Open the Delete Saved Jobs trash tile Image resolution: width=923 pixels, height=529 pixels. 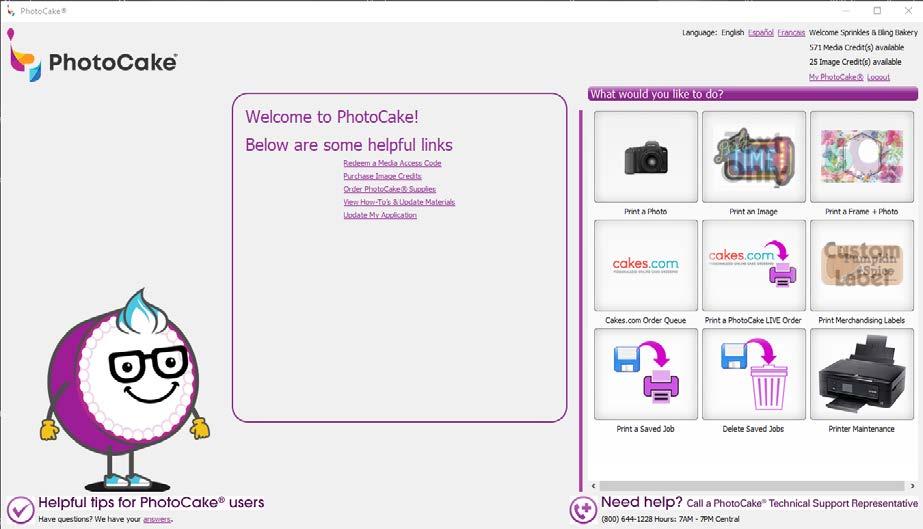tap(753, 374)
